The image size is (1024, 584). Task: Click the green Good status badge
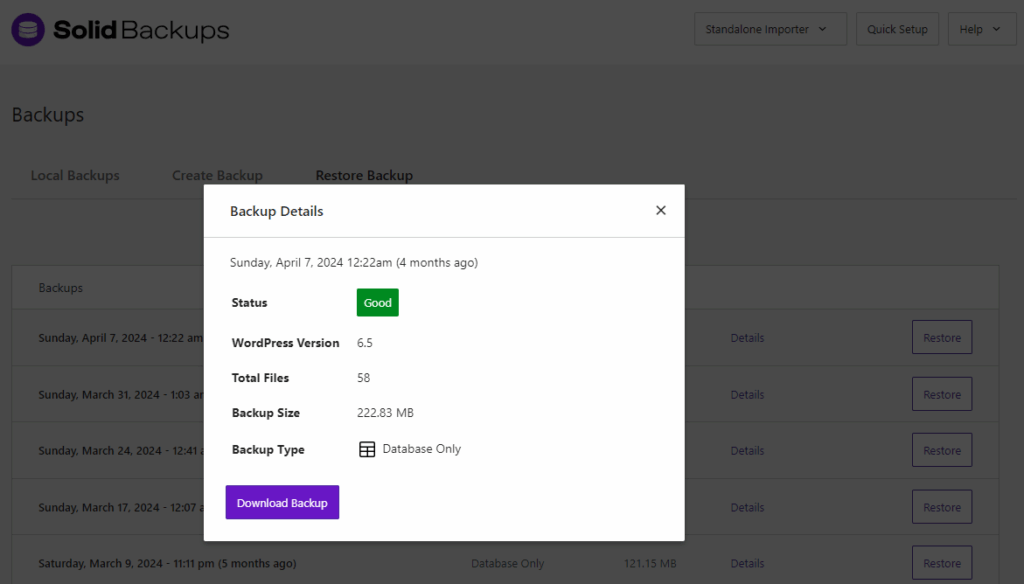(377, 303)
